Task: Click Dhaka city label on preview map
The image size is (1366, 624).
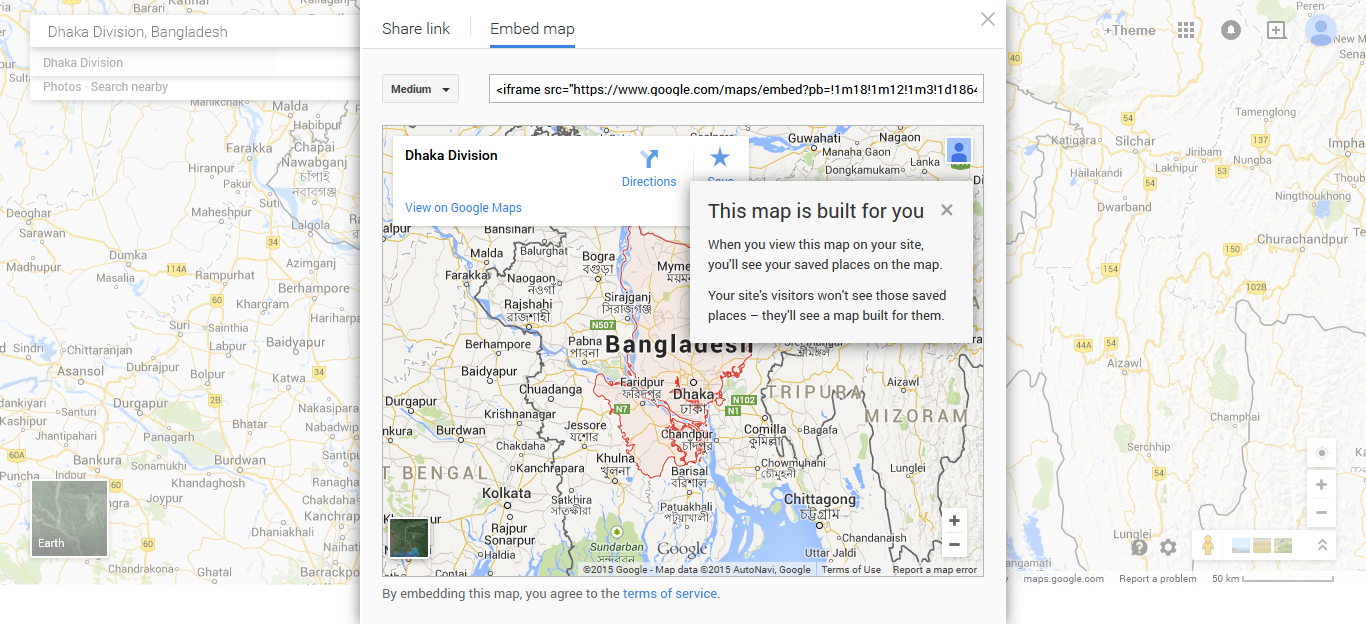Action: [694, 394]
